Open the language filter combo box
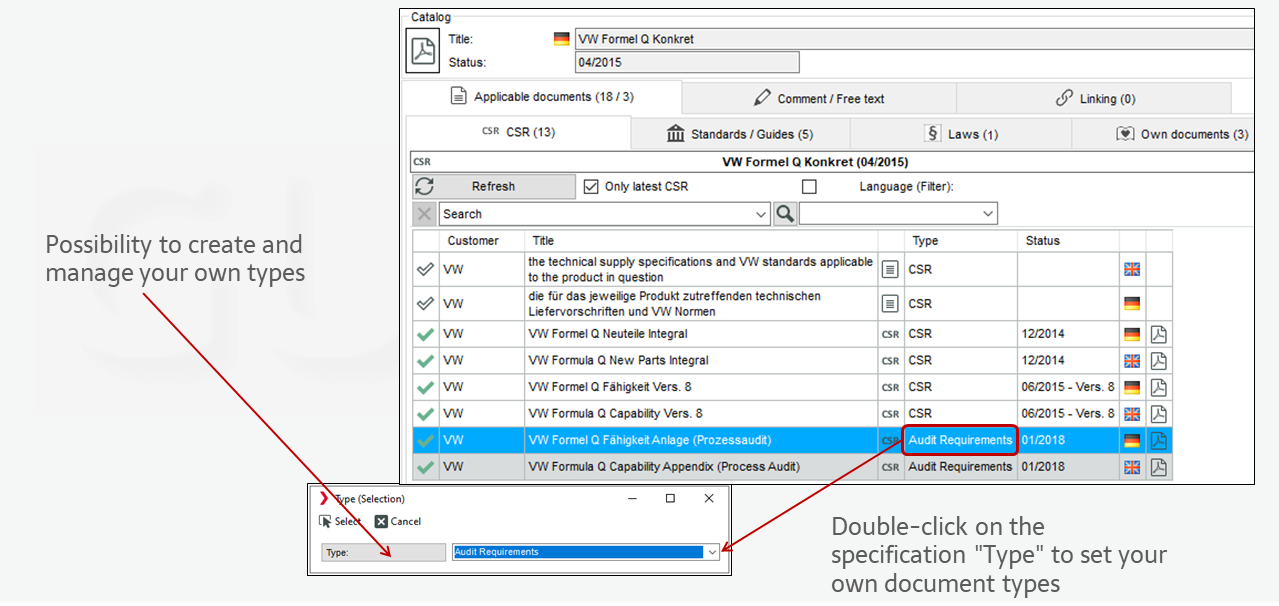The image size is (1279, 606). coord(988,214)
